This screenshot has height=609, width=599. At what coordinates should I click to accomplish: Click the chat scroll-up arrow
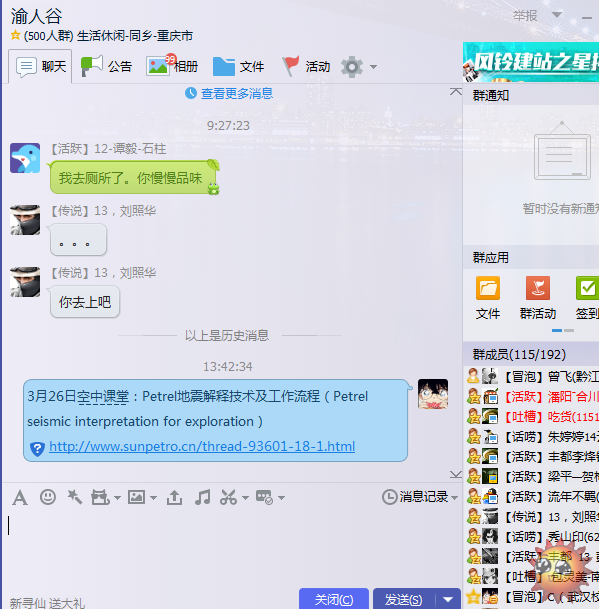(455, 92)
